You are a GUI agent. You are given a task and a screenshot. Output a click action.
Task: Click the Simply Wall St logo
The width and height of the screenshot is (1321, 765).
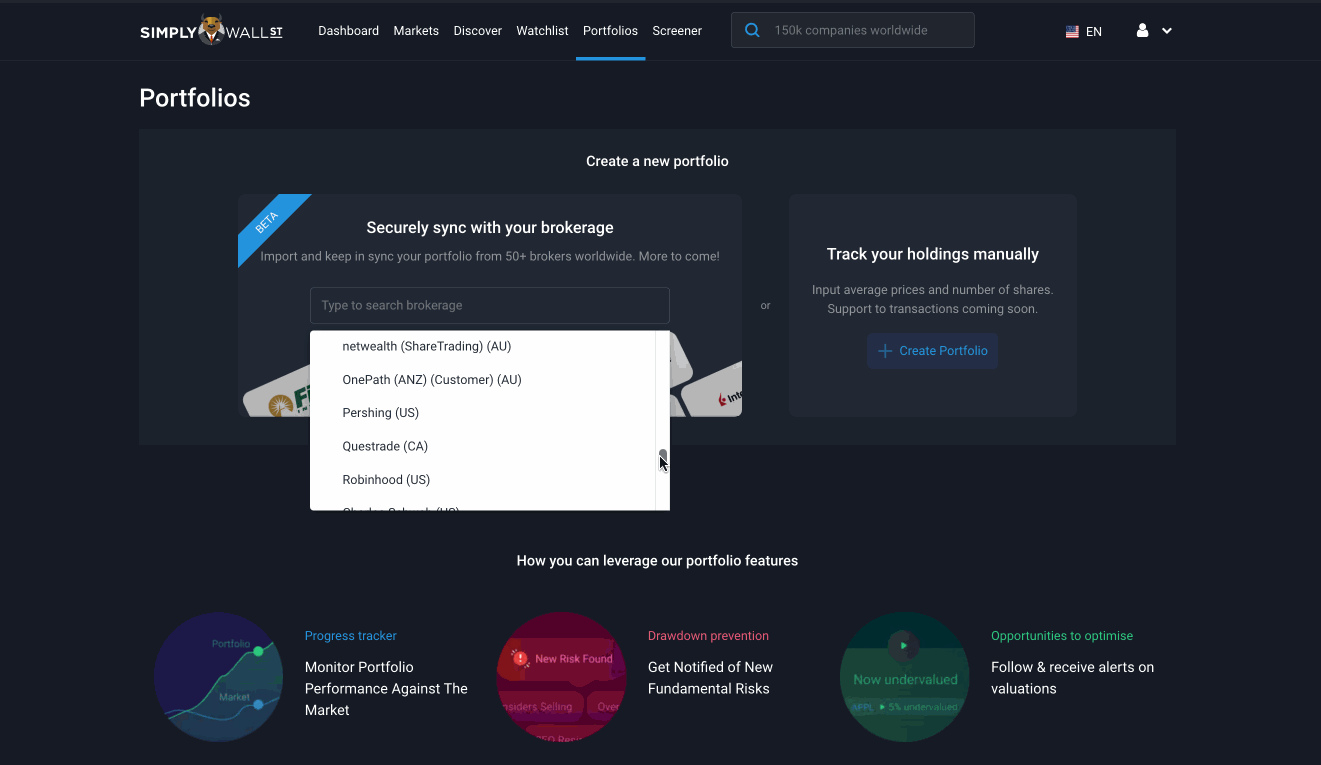click(211, 31)
